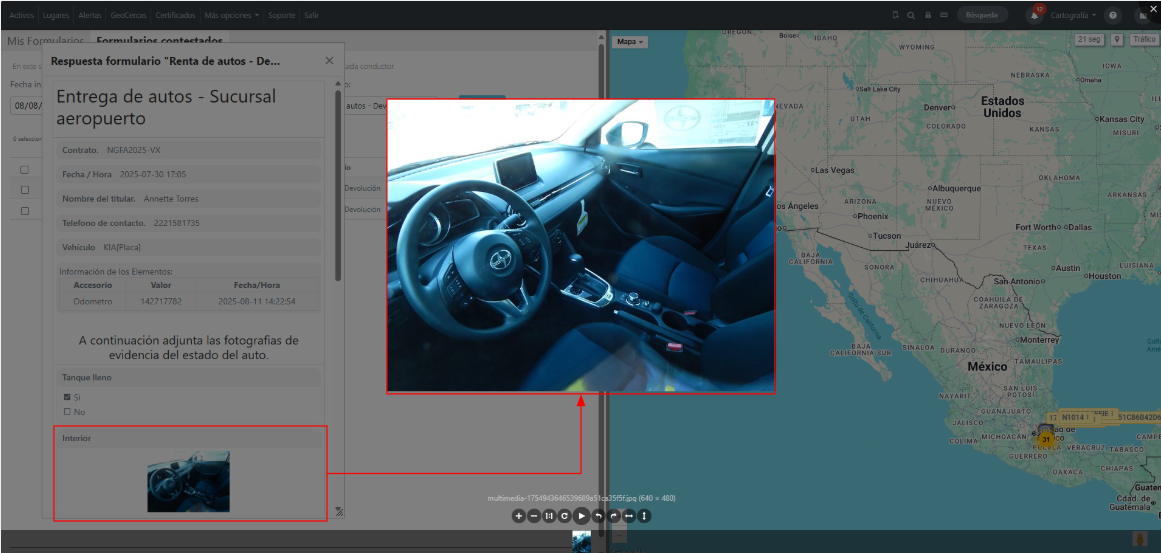Check the Si option for Tanque lleno
The height and width of the screenshot is (553, 1161).
click(67, 398)
